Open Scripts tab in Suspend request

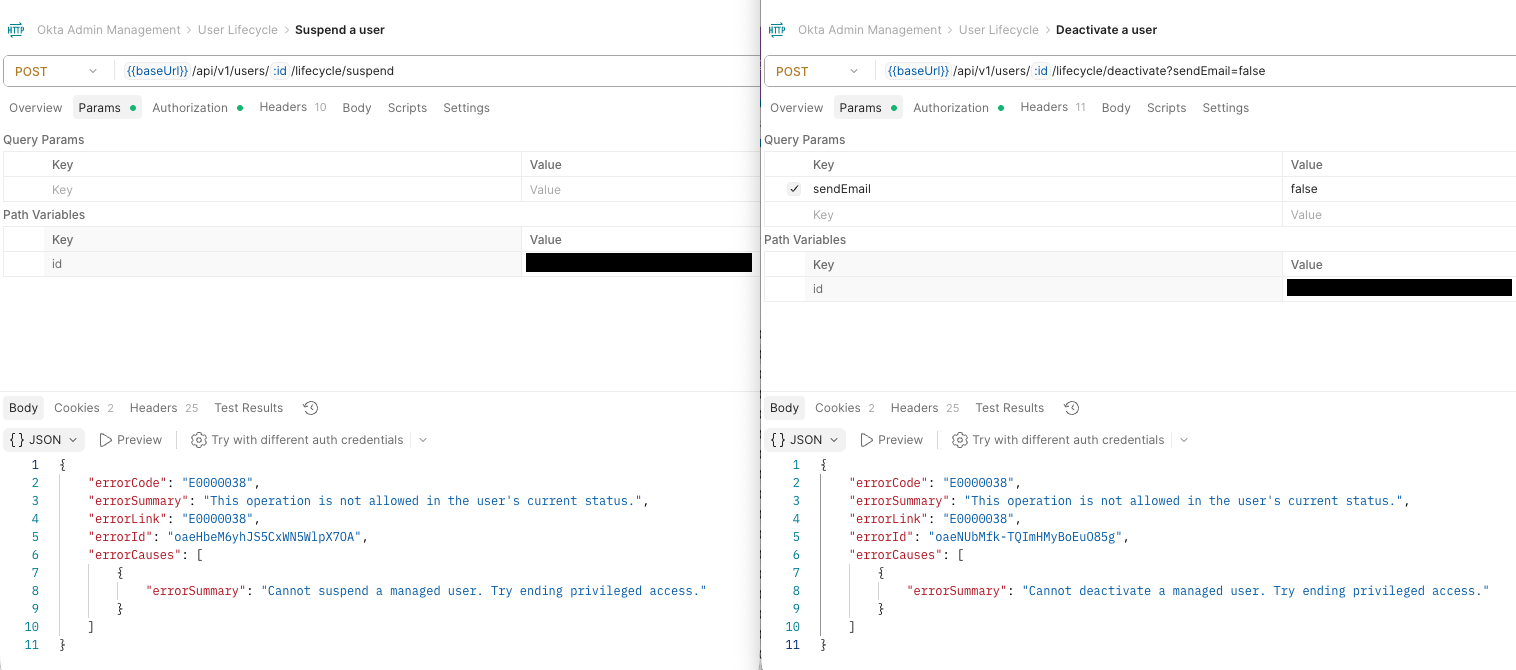pyautogui.click(x=407, y=108)
